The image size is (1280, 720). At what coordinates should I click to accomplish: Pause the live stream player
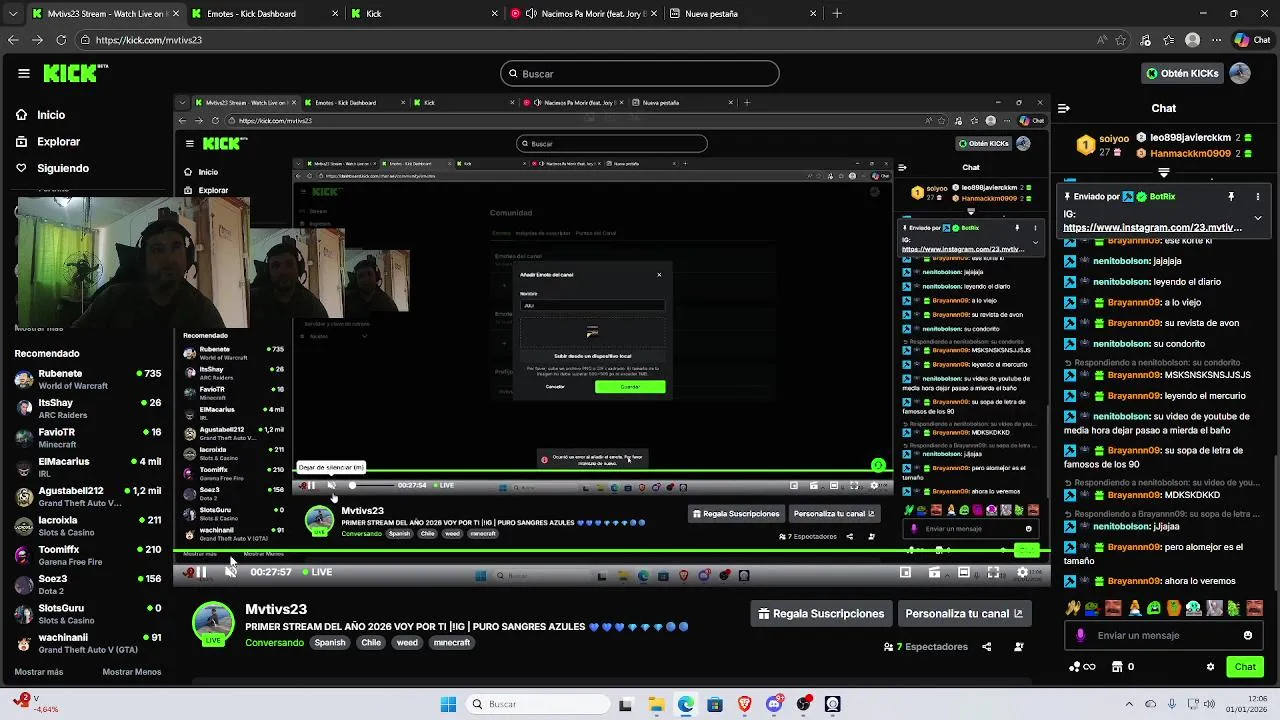200,572
